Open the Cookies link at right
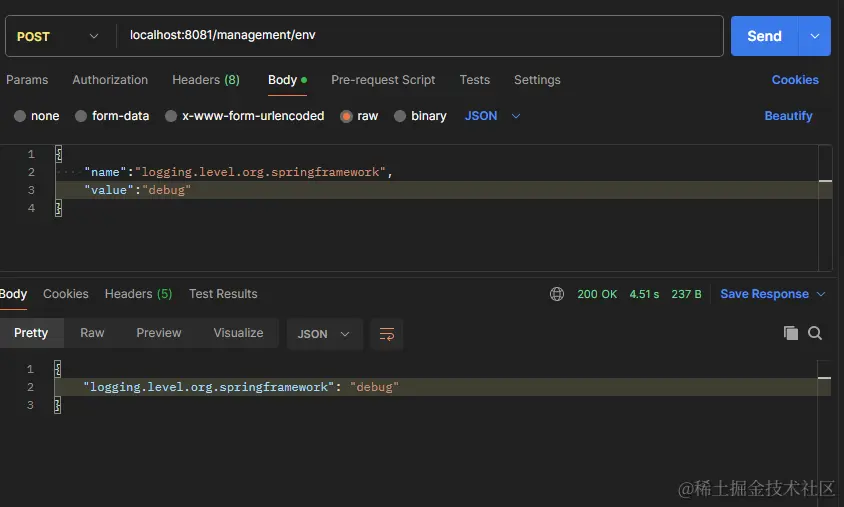The image size is (844, 507). [795, 80]
